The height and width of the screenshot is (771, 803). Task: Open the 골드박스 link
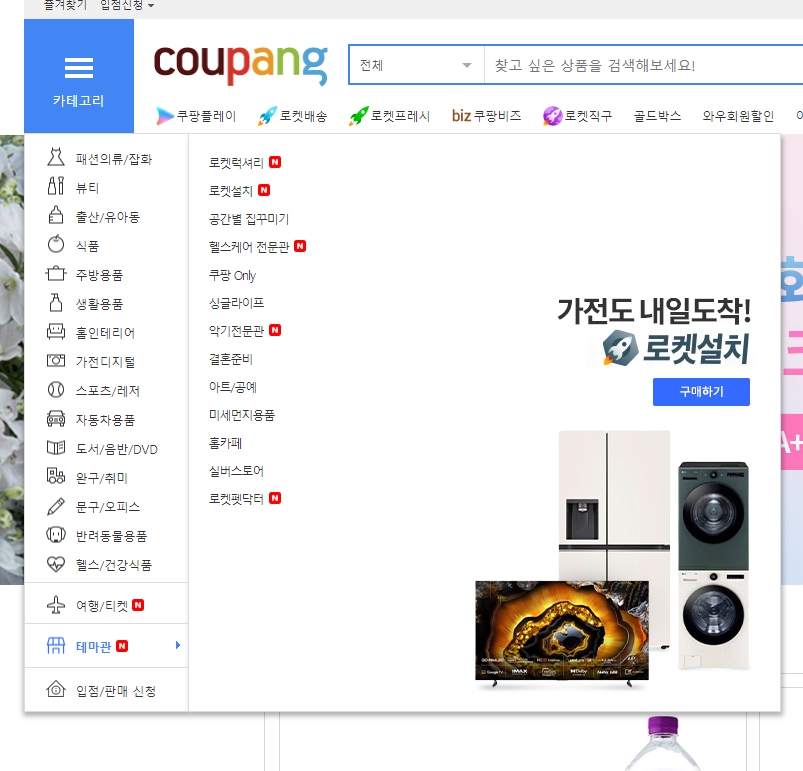[657, 116]
